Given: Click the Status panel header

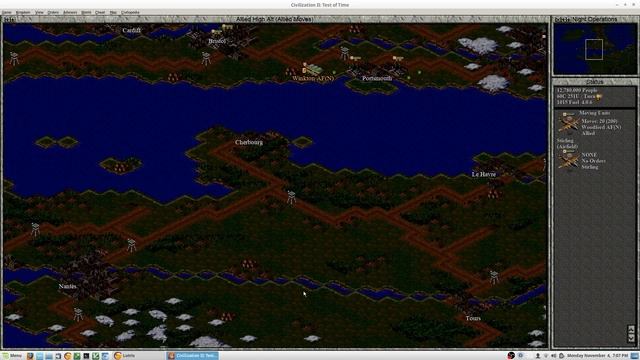Looking at the screenshot, I should (594, 82).
